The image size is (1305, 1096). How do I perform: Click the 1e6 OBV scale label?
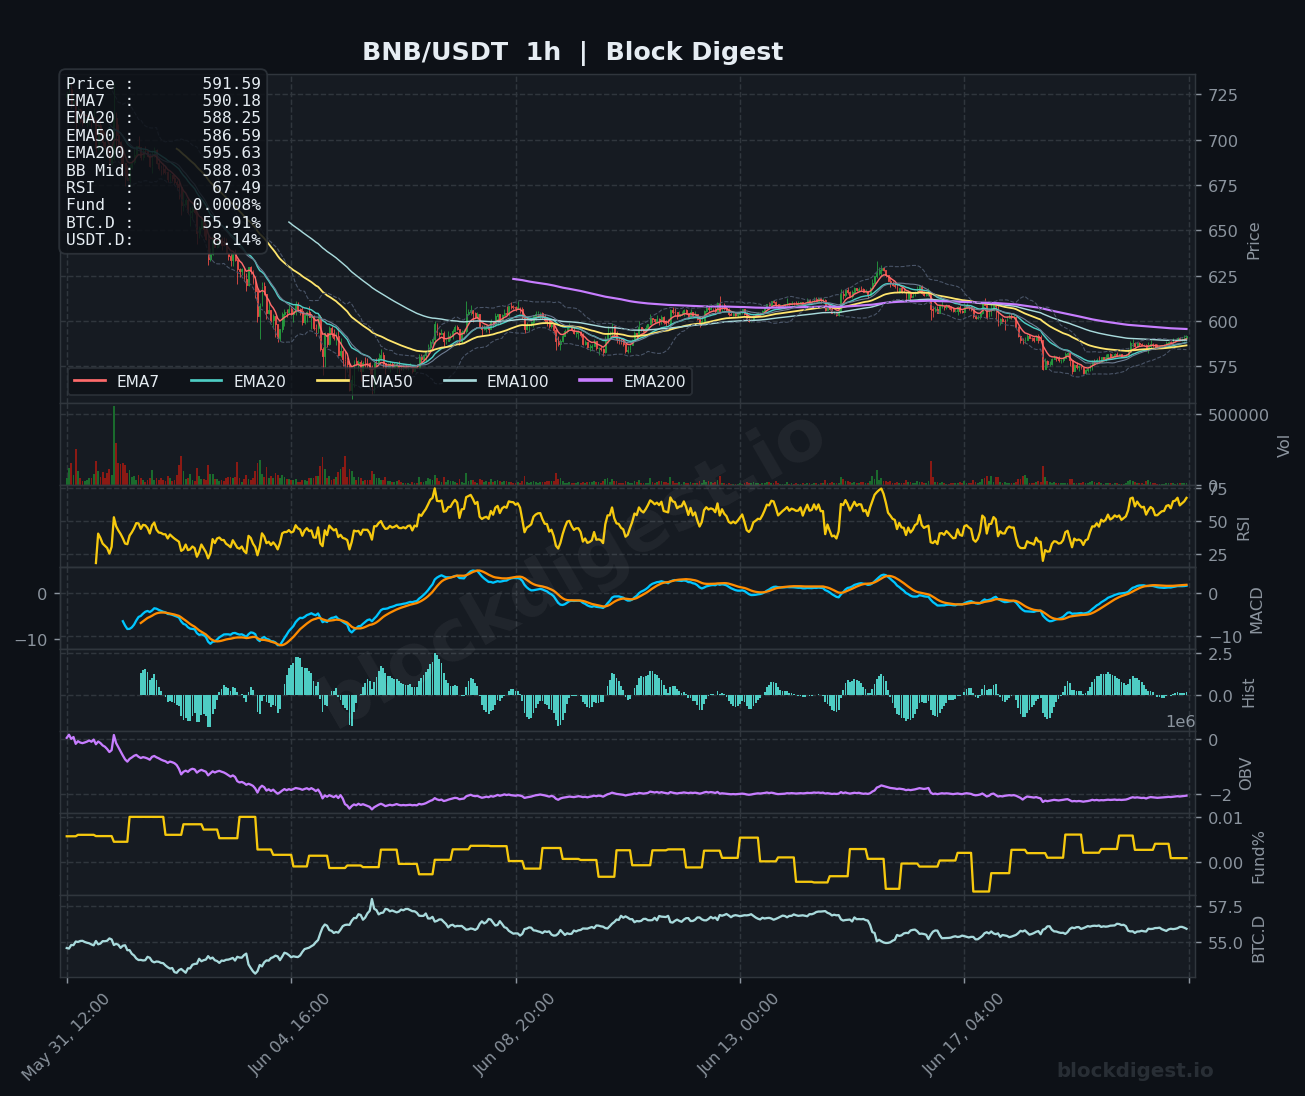coord(1181,722)
